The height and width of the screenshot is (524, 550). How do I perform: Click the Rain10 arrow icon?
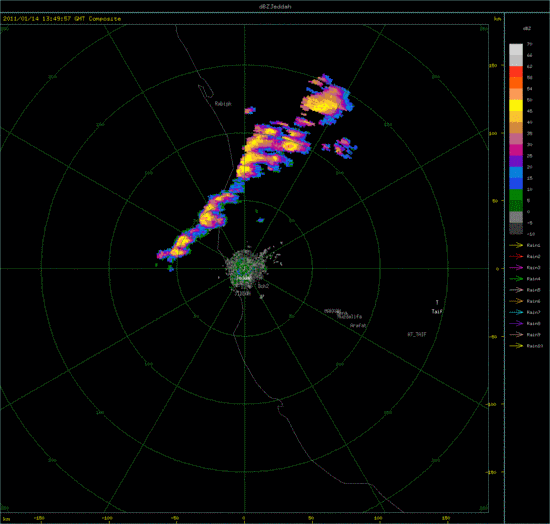[516, 346]
